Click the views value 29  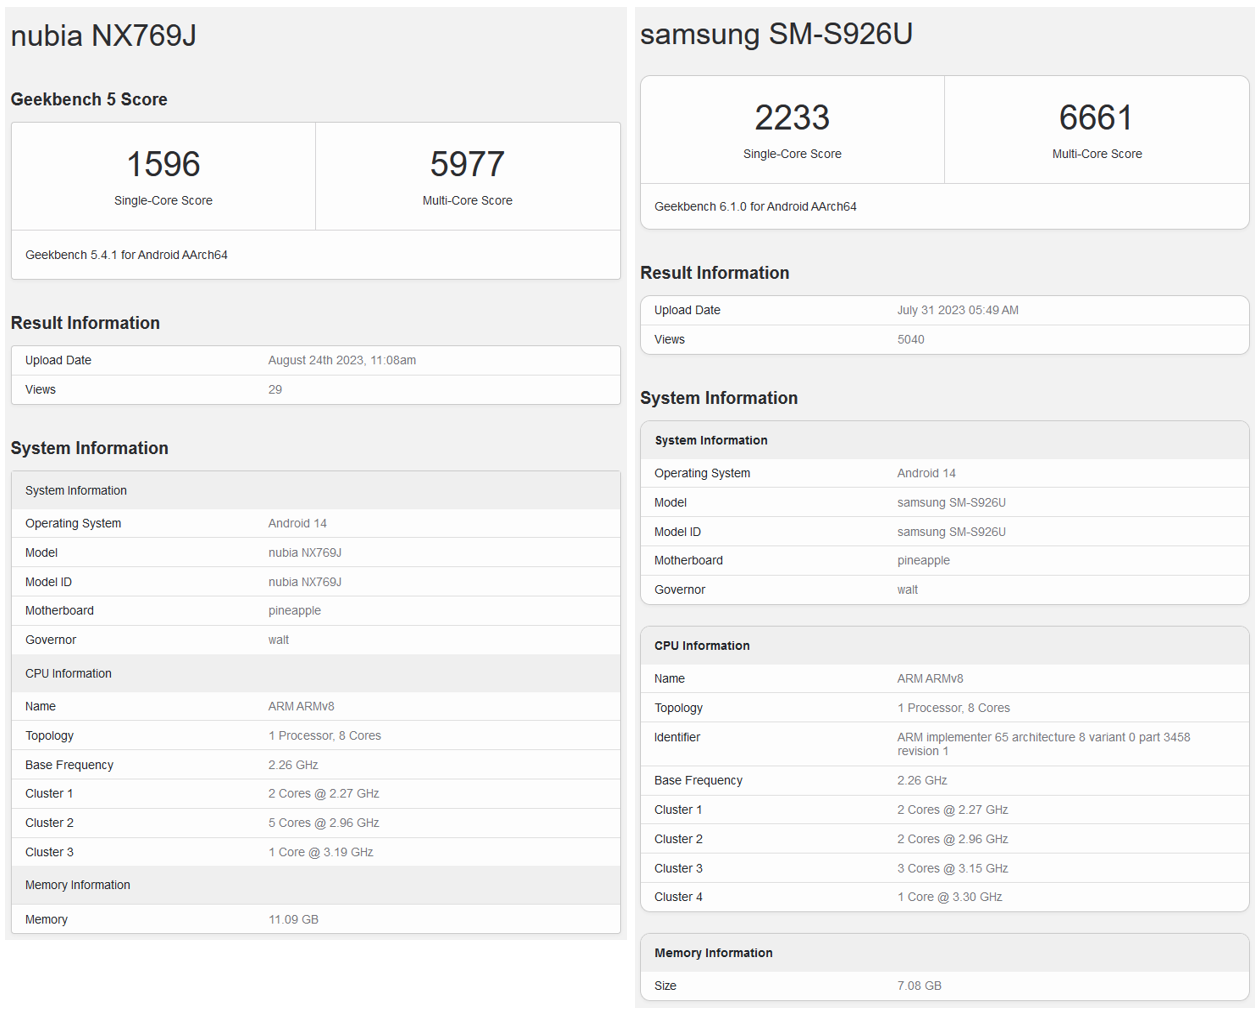pos(275,390)
